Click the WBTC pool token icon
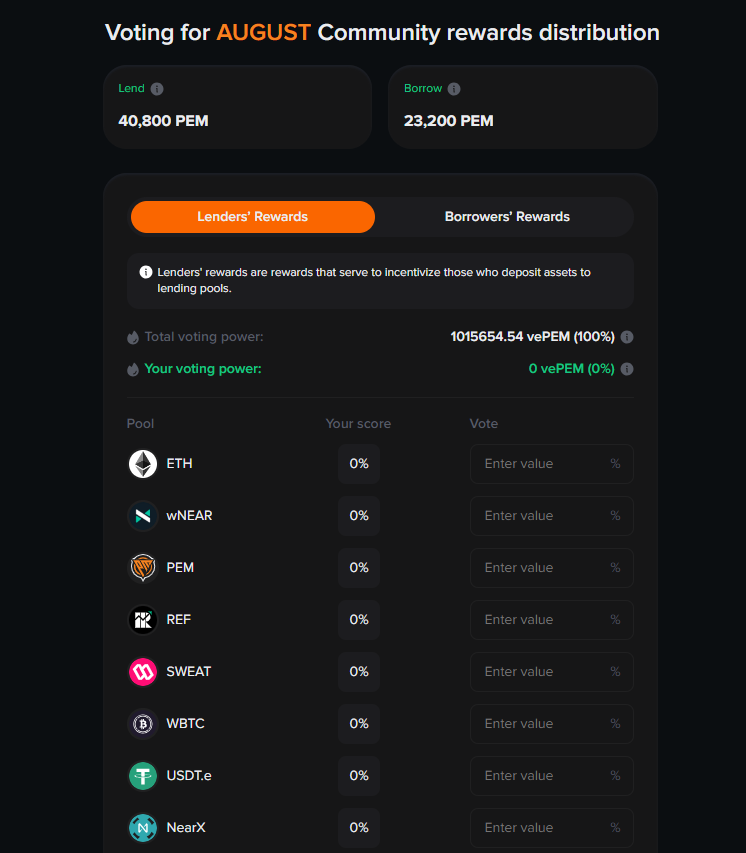Image resolution: width=746 pixels, height=853 pixels. pyautogui.click(x=143, y=724)
